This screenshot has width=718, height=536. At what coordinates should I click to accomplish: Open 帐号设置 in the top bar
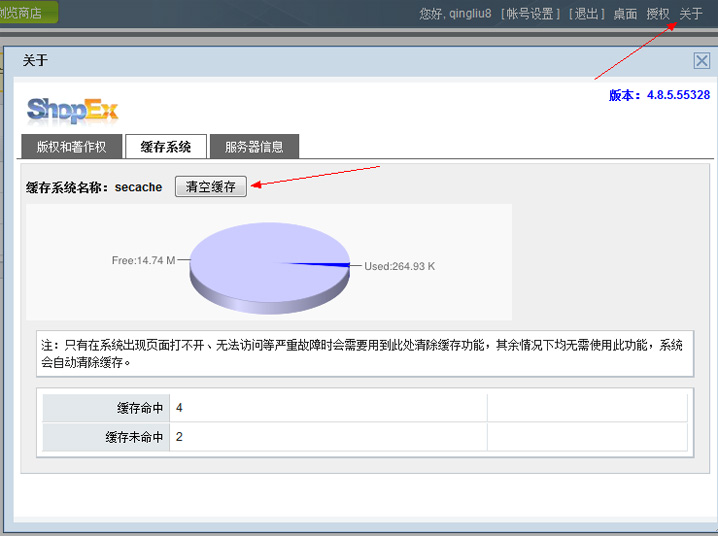point(529,14)
